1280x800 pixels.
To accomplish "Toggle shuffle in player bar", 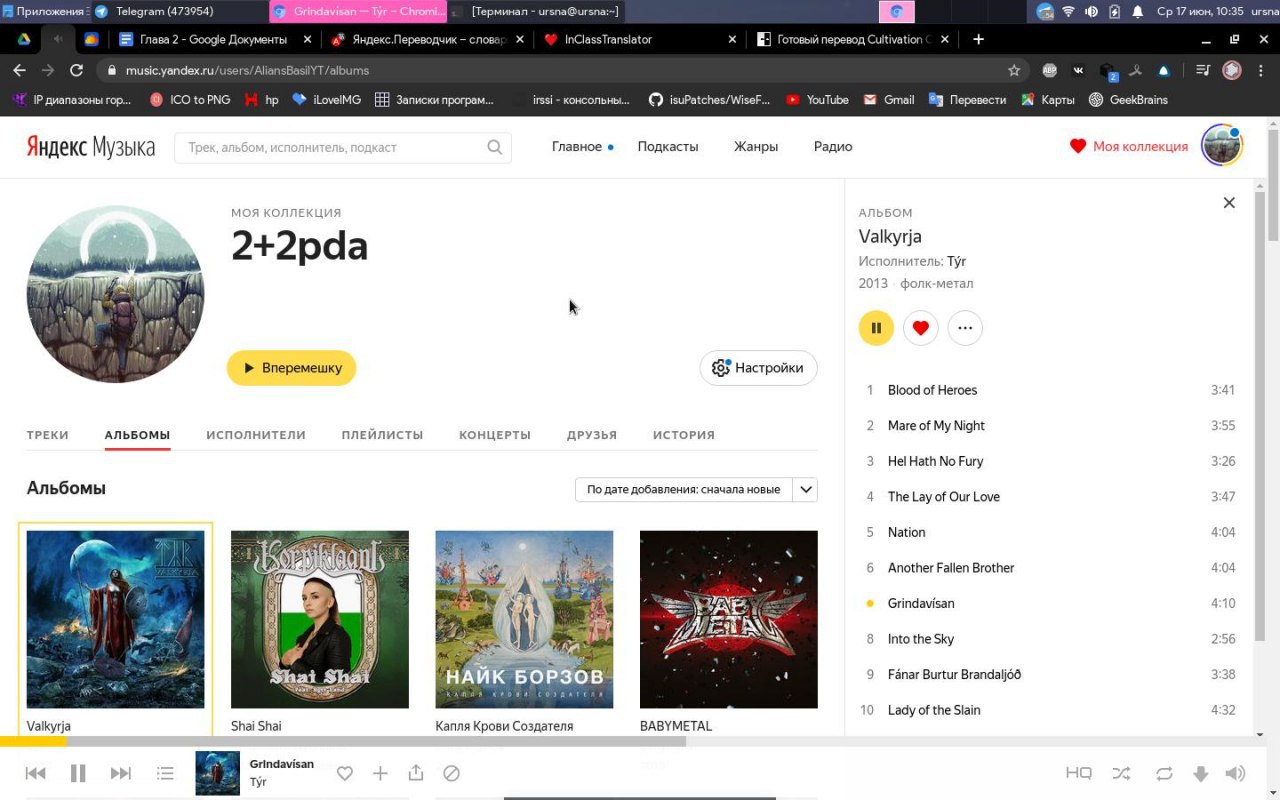I will pos(1121,773).
